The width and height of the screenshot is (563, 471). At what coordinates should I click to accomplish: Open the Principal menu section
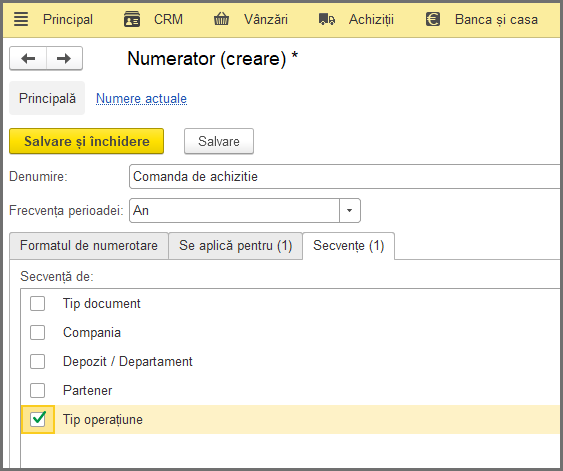point(68,19)
